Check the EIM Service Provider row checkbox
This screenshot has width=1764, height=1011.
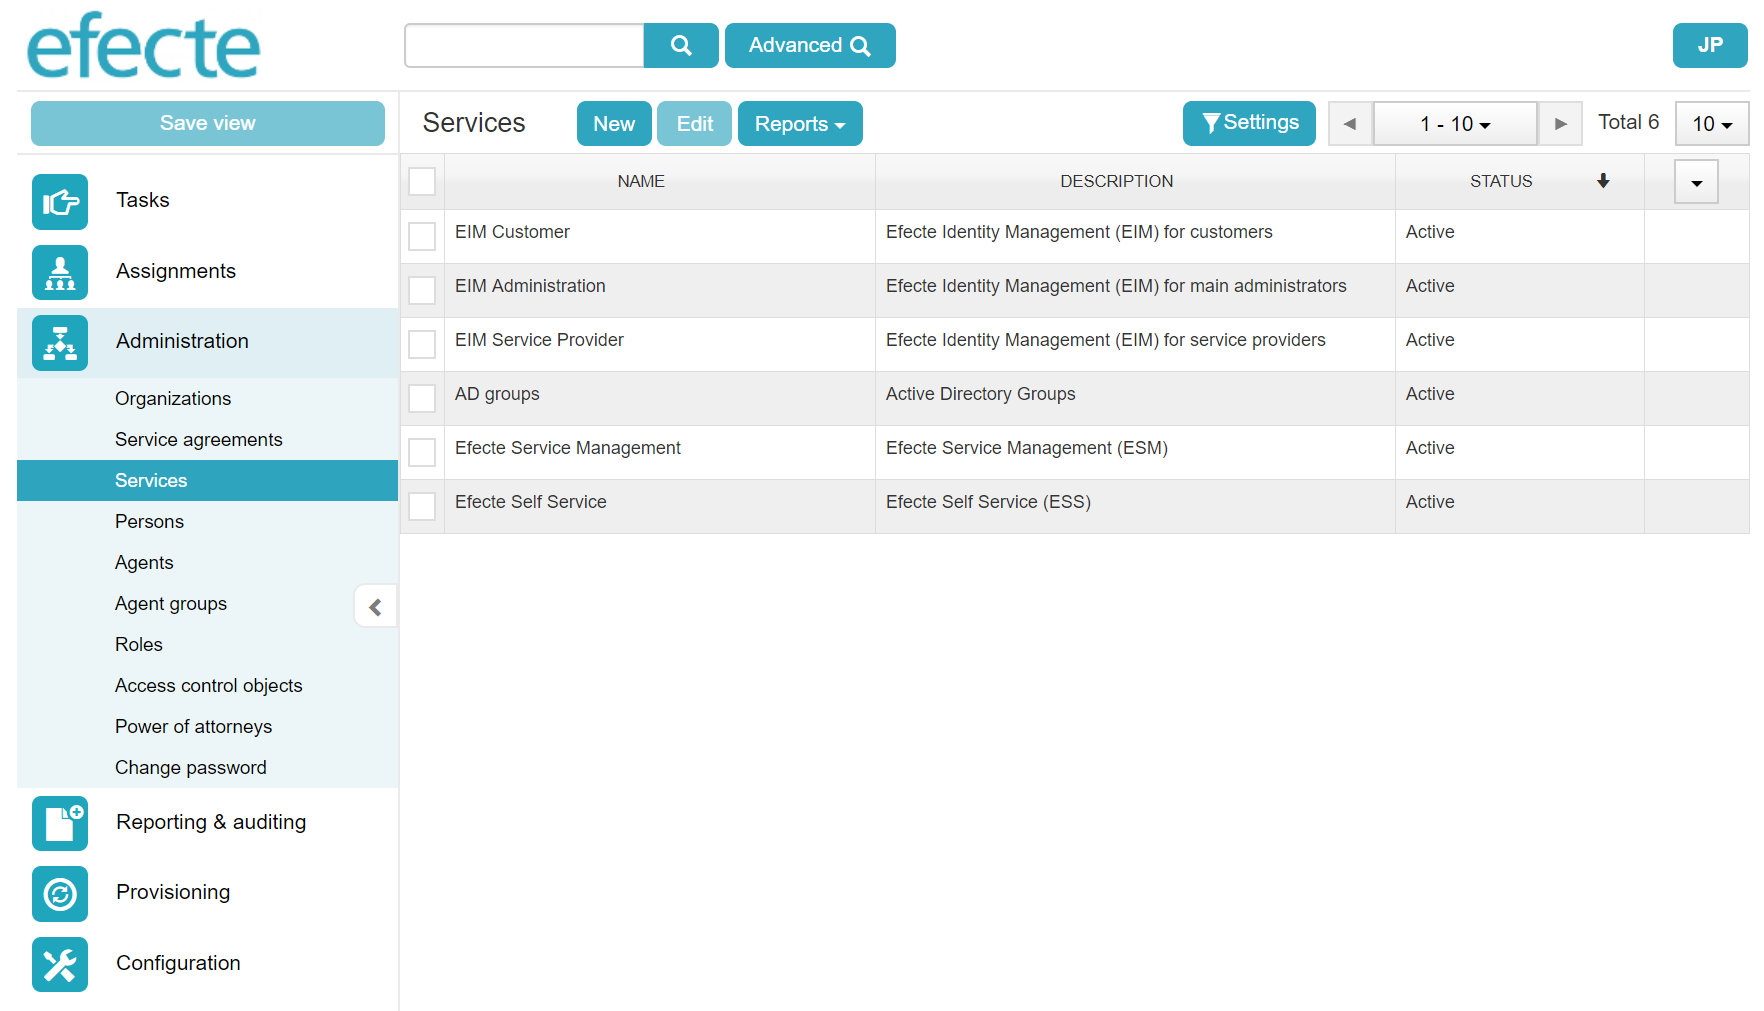point(422,344)
